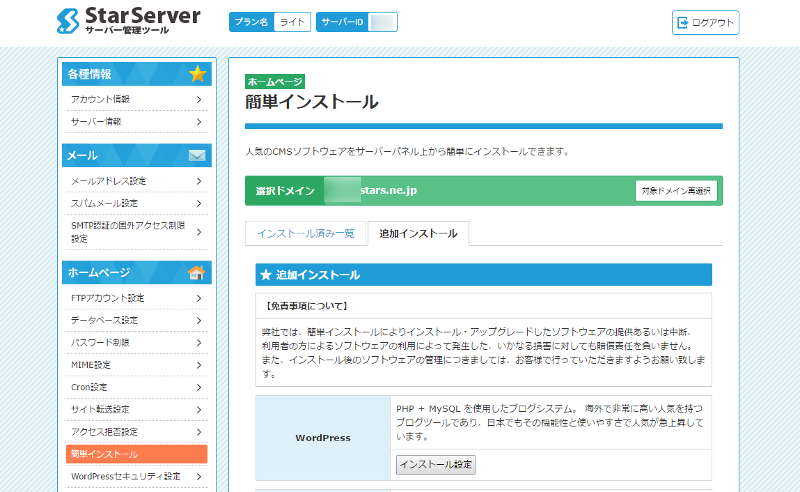The image size is (800, 492).
Task: Click the green ホームページ badge
Action: click(x=275, y=82)
